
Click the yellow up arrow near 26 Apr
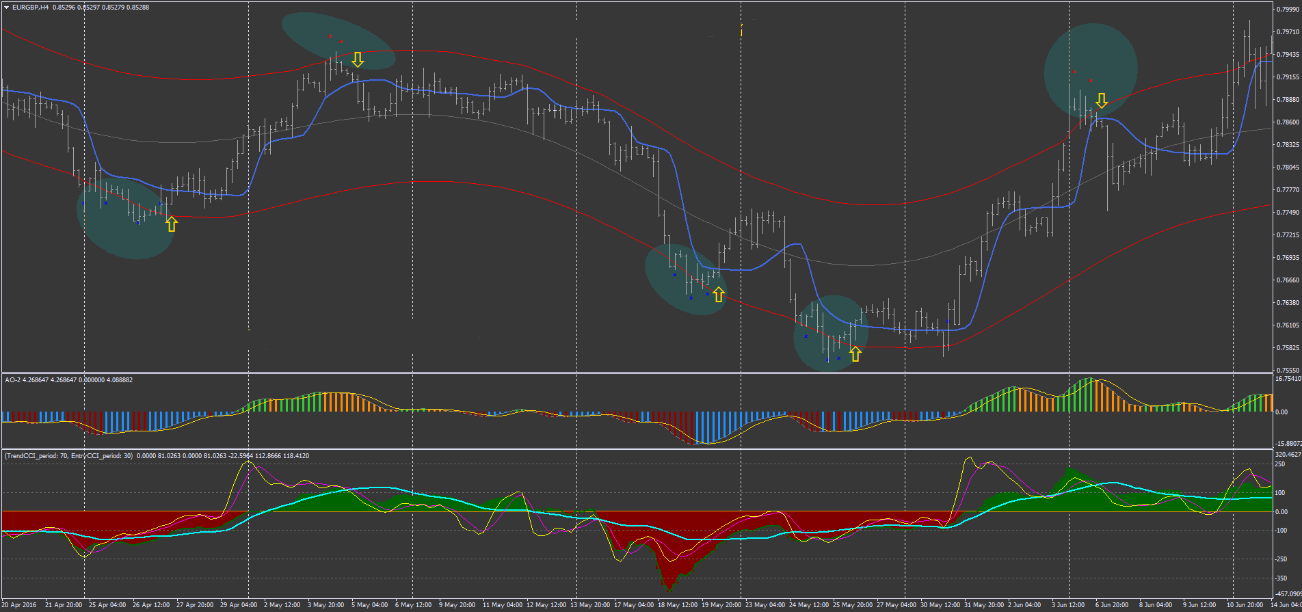171,224
